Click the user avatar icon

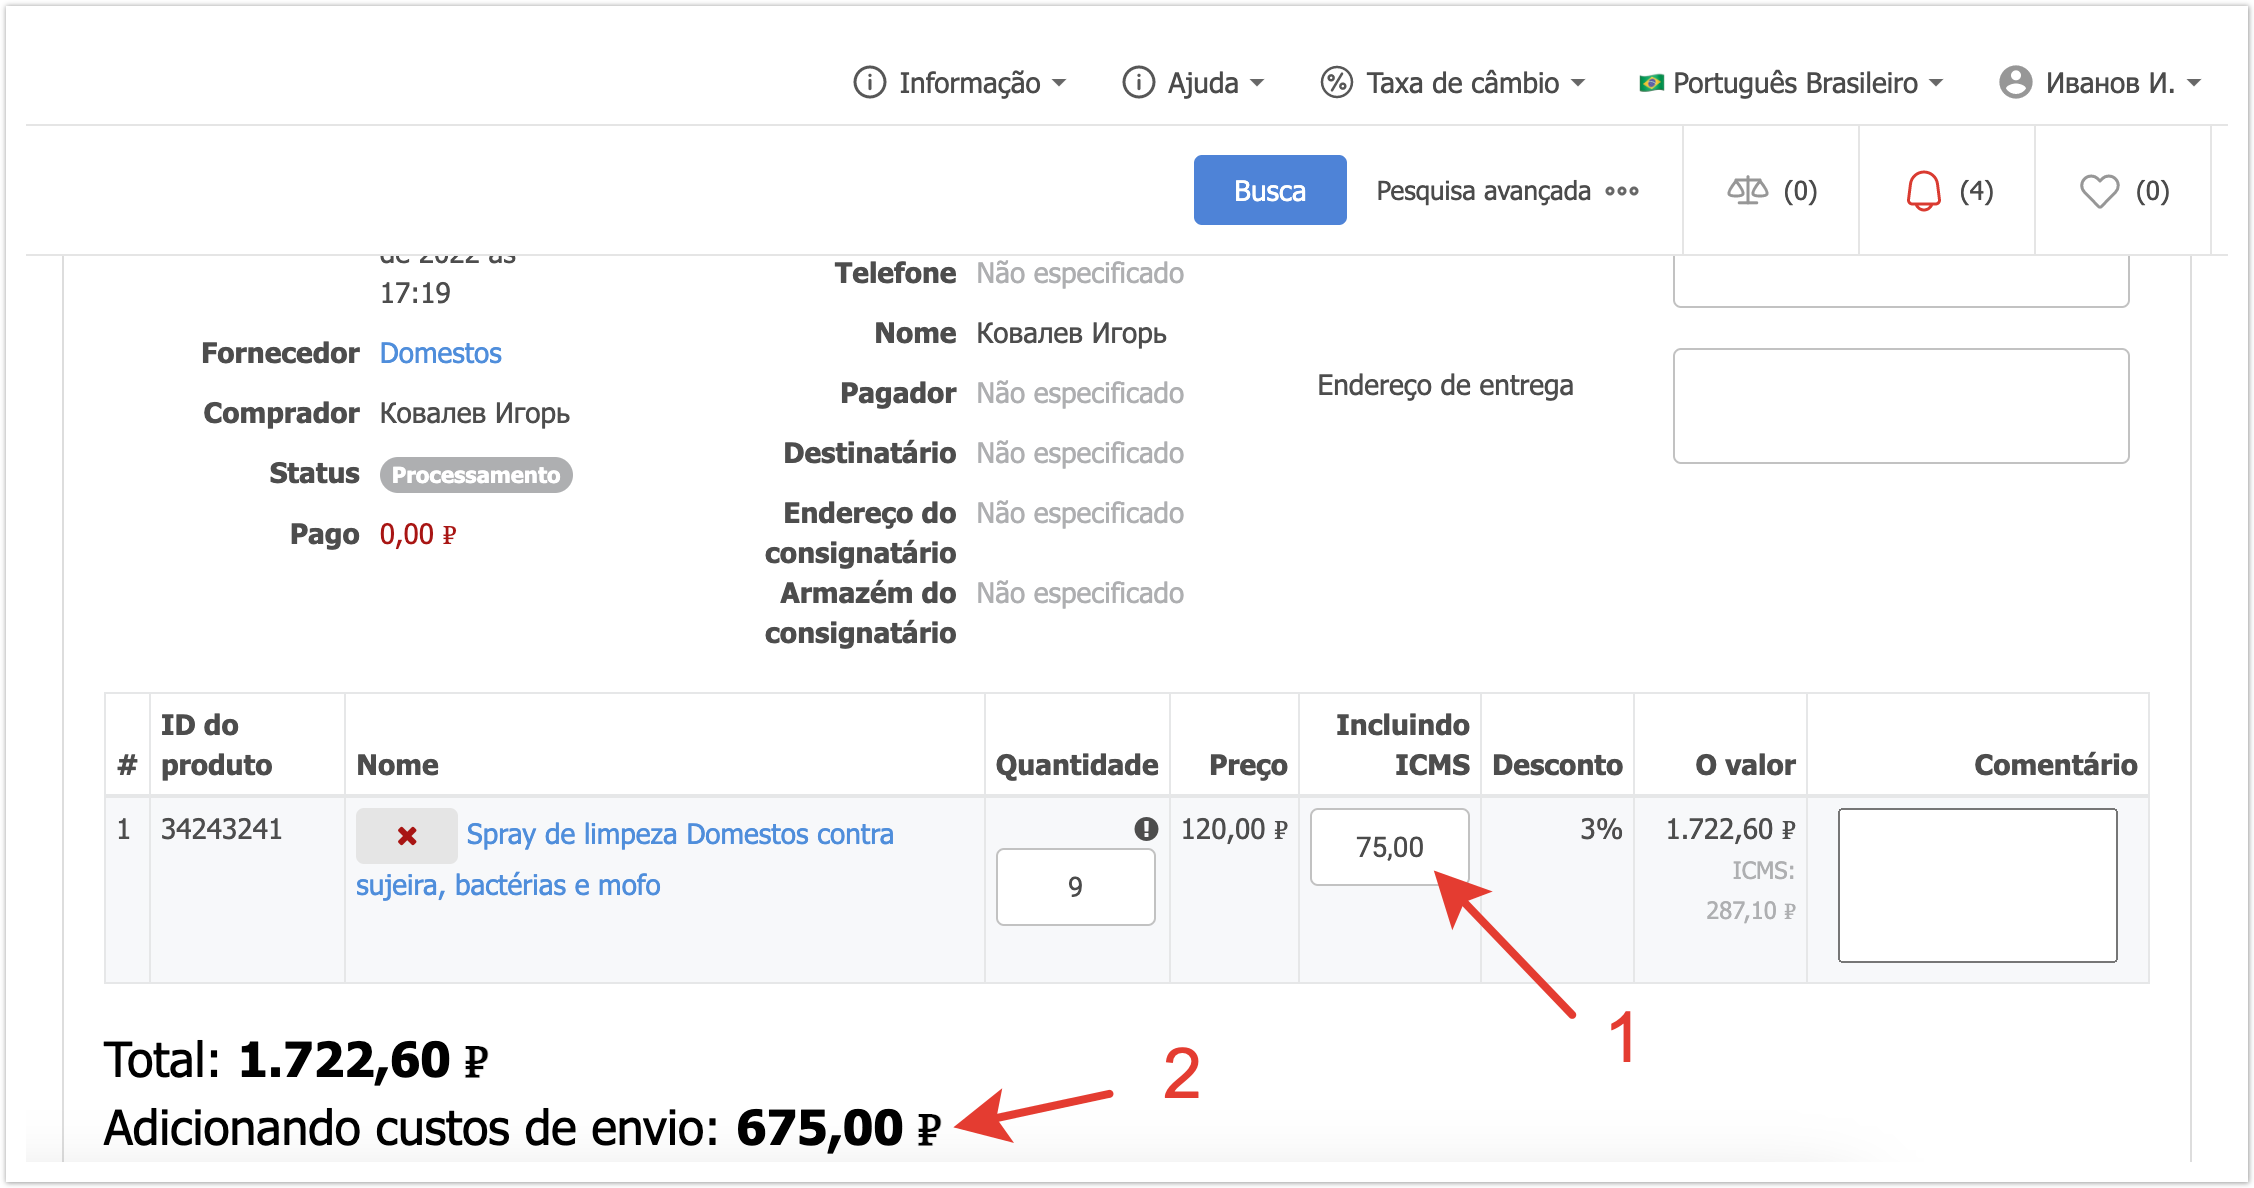tap(2015, 82)
